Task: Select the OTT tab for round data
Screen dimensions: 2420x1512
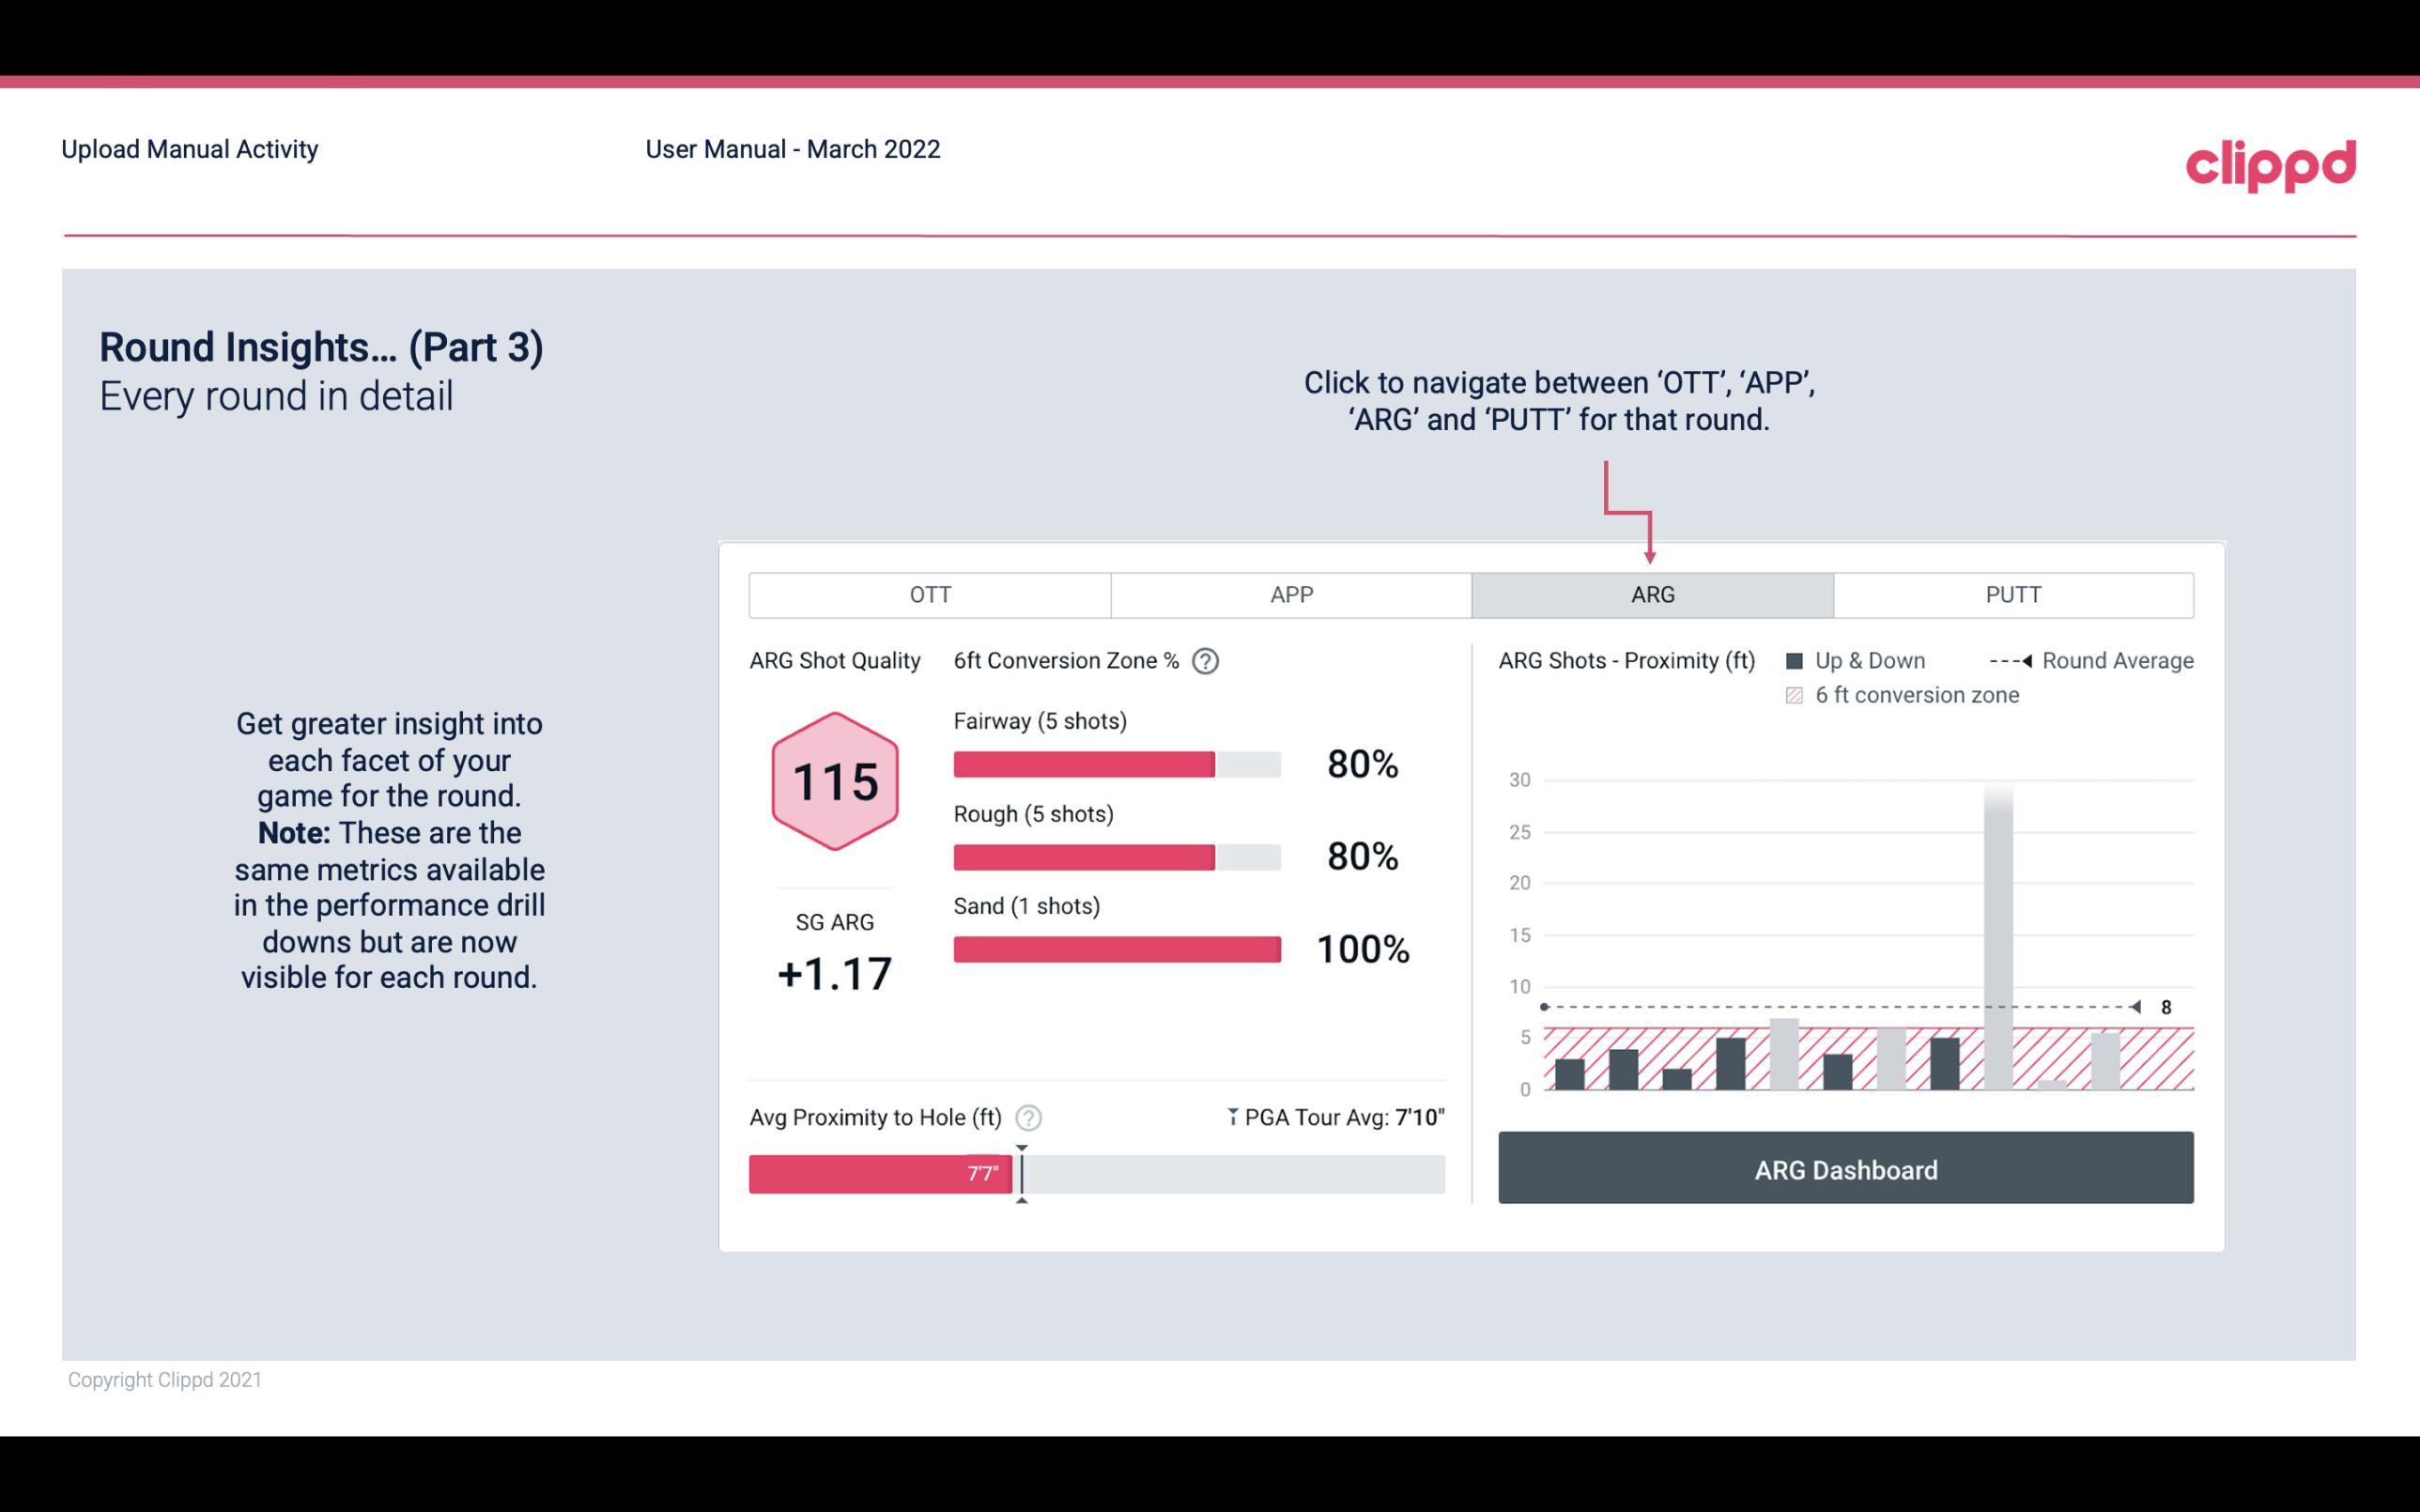Action: click(930, 594)
